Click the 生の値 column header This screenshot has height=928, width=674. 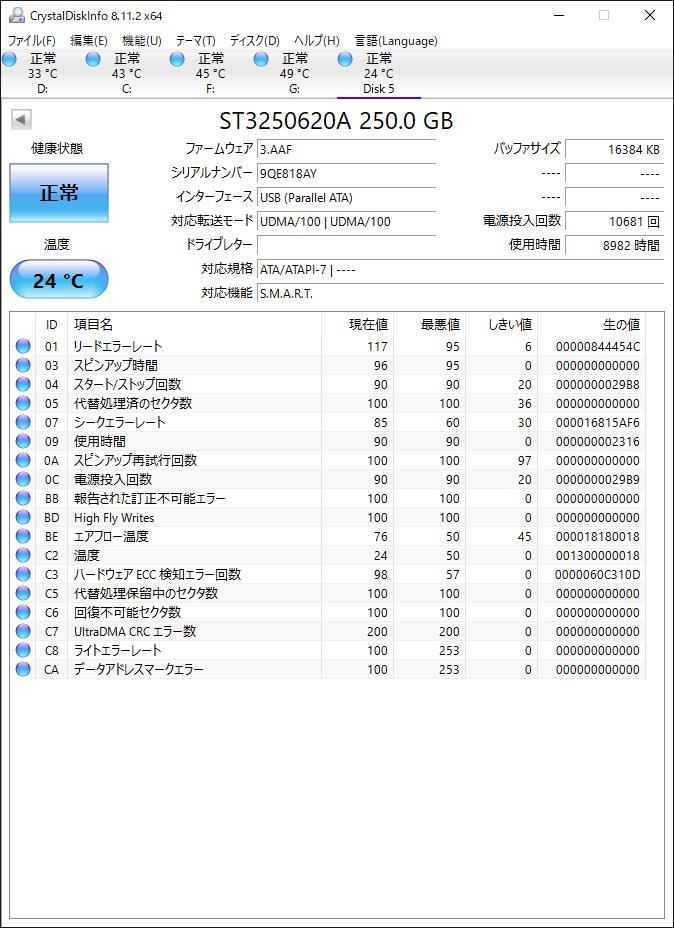(591, 324)
